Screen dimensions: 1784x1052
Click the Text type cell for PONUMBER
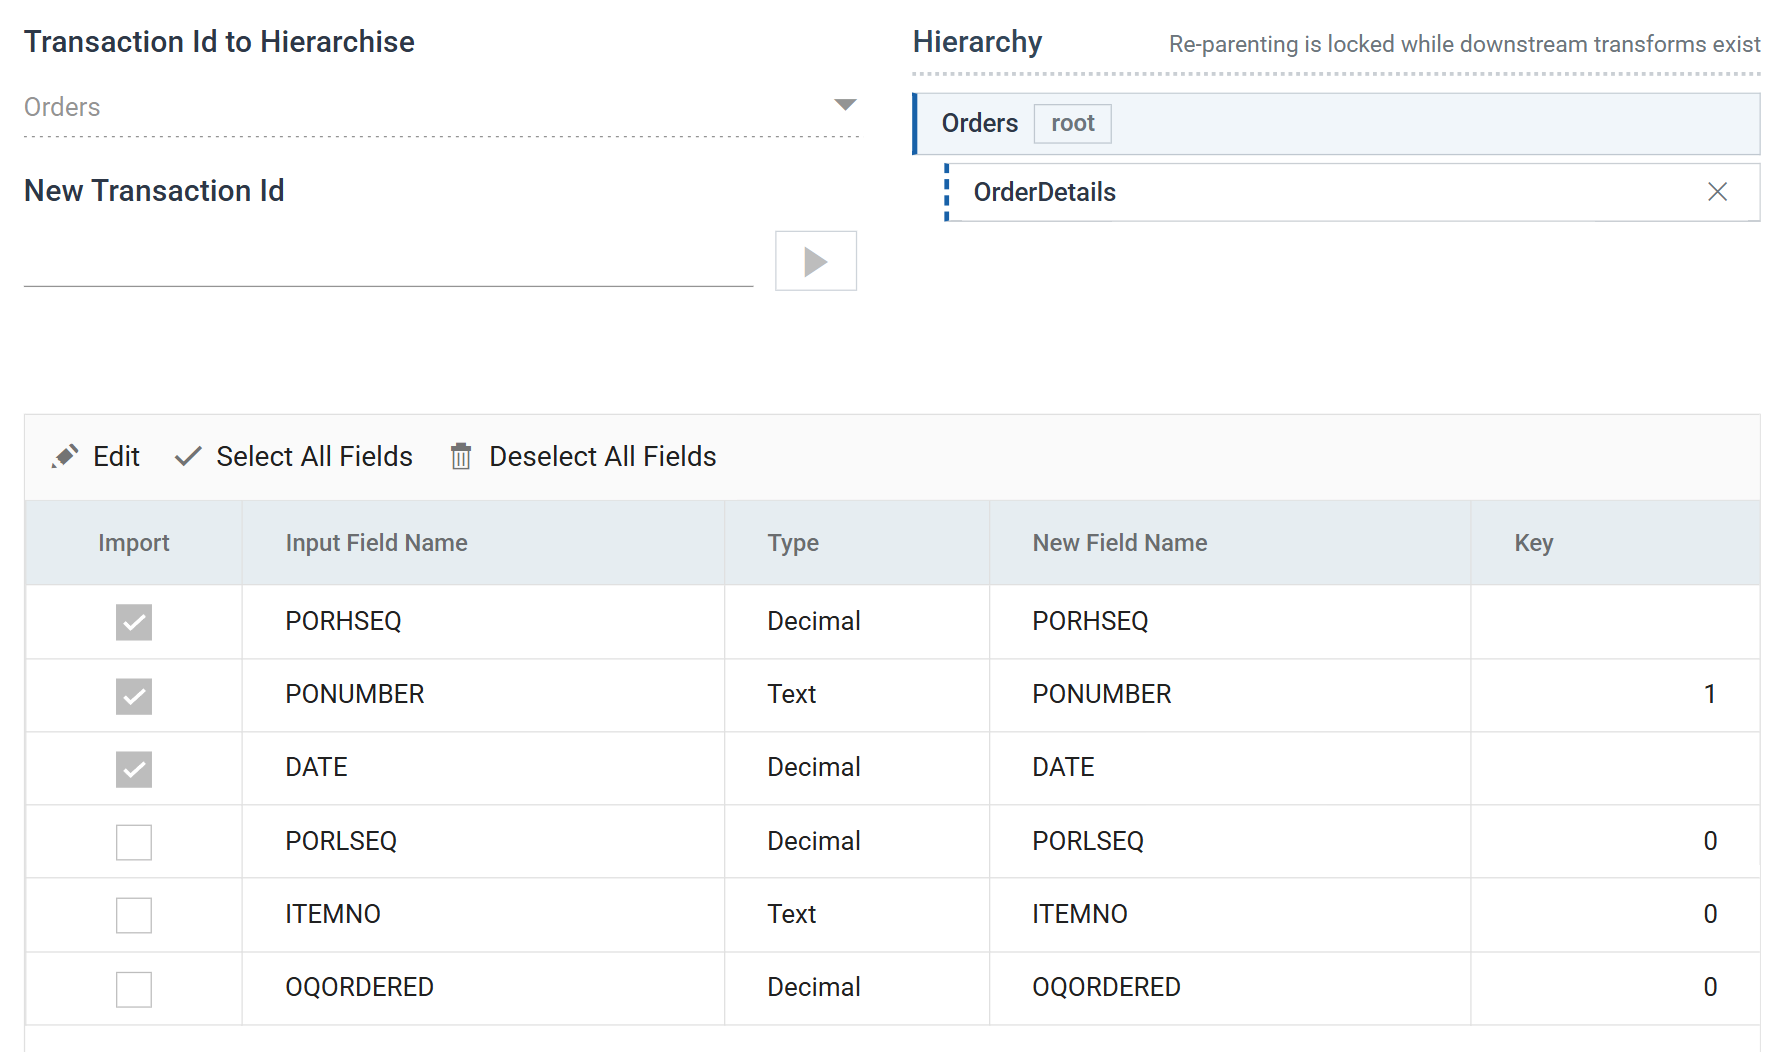(857, 694)
